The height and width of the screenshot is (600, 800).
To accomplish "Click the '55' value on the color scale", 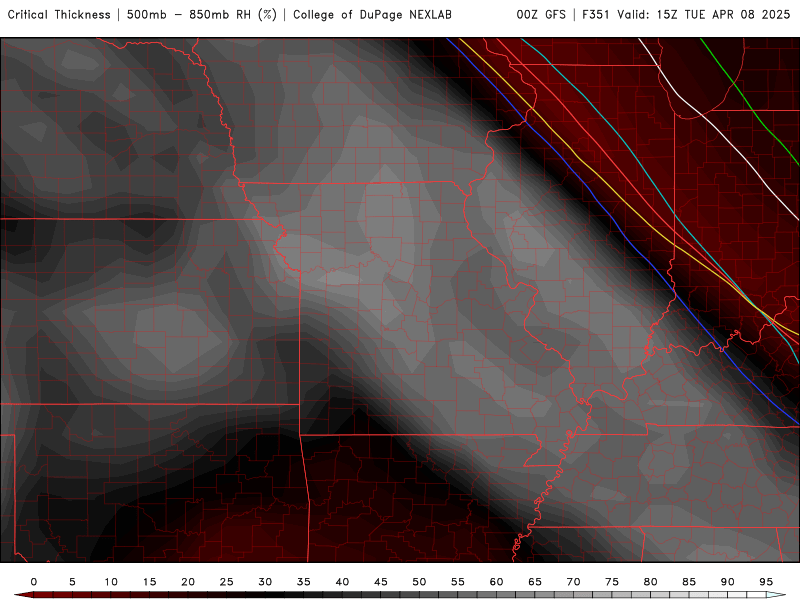I will 458,582.
